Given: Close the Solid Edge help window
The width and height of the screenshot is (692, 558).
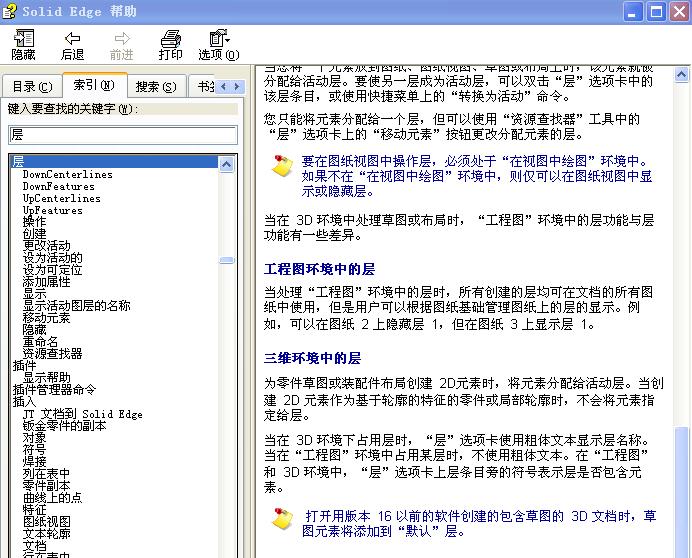Looking at the screenshot, I should [679, 12].
